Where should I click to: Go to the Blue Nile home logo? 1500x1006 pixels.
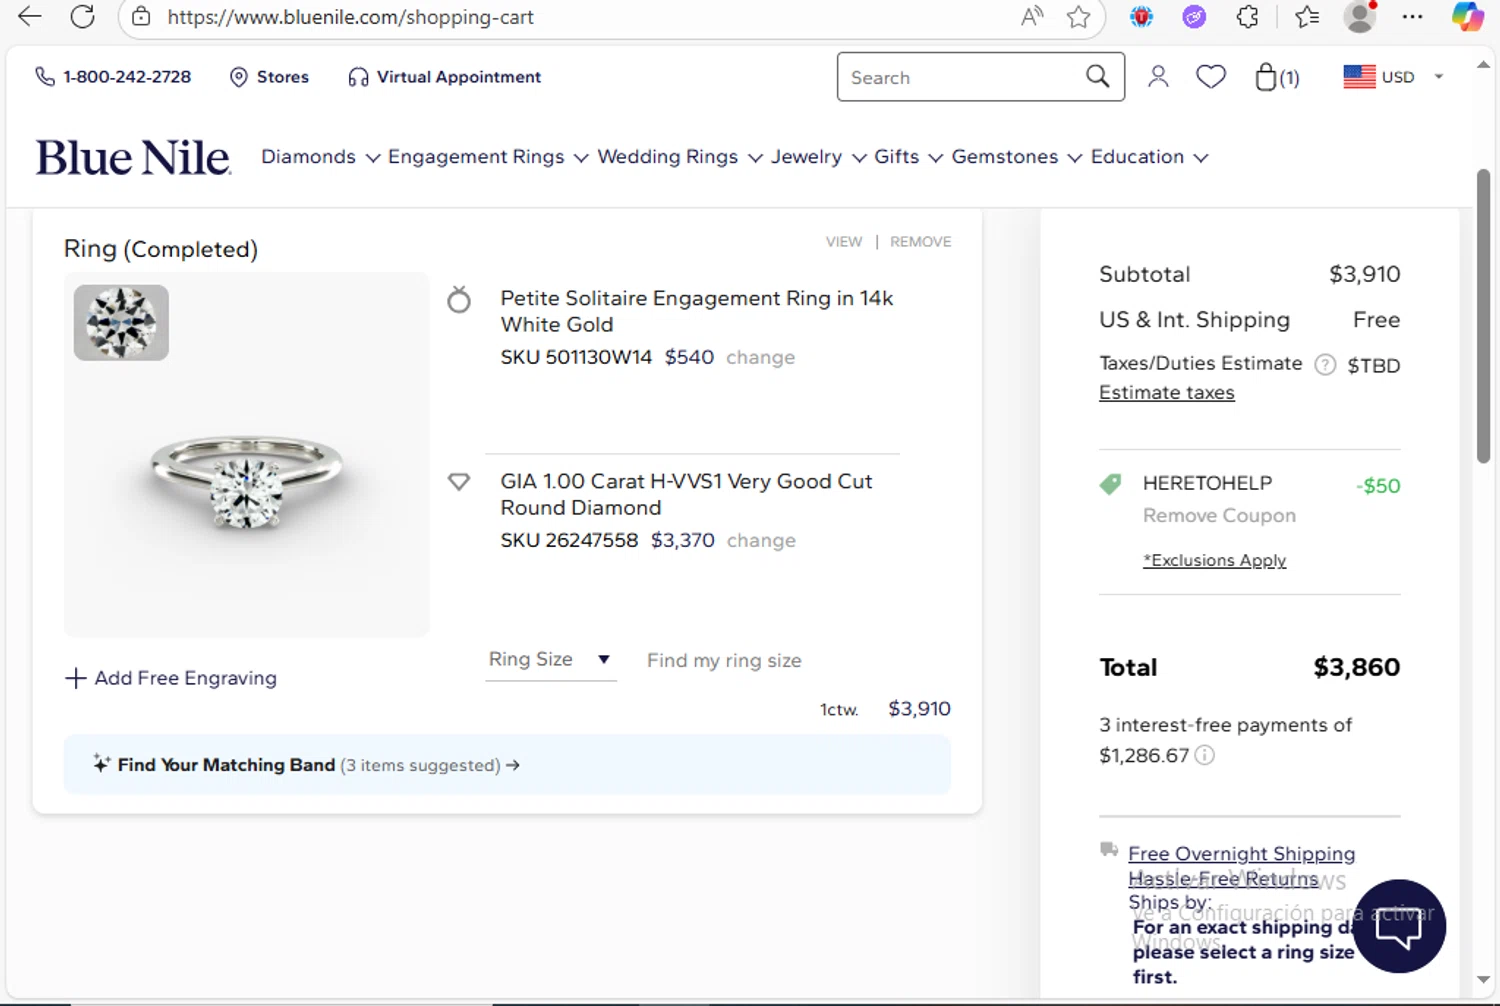pos(133,157)
